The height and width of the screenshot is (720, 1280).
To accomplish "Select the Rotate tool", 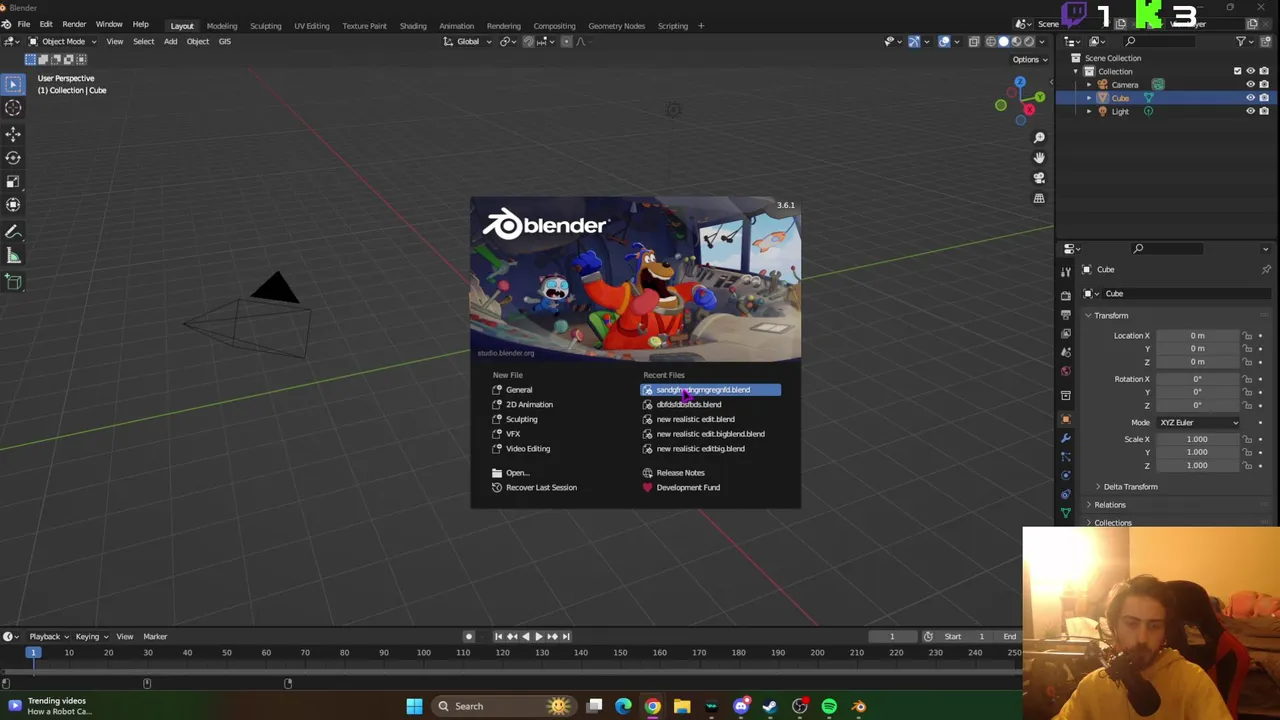I will pos(13,158).
